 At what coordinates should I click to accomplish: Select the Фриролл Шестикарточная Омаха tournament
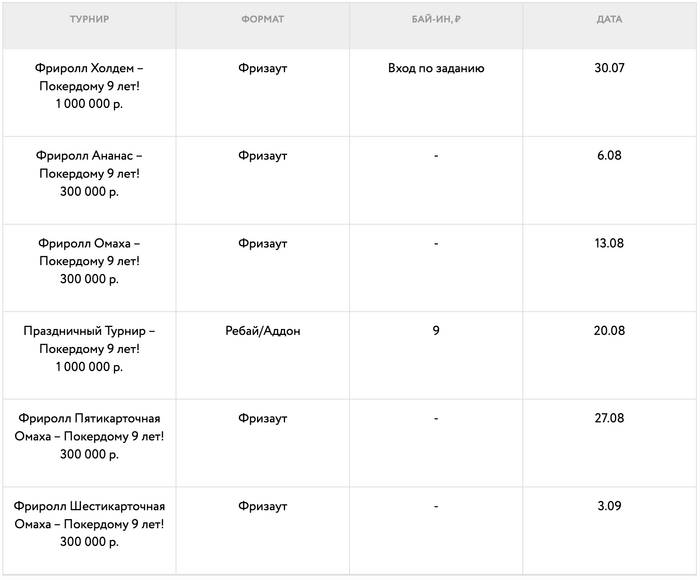[90, 524]
